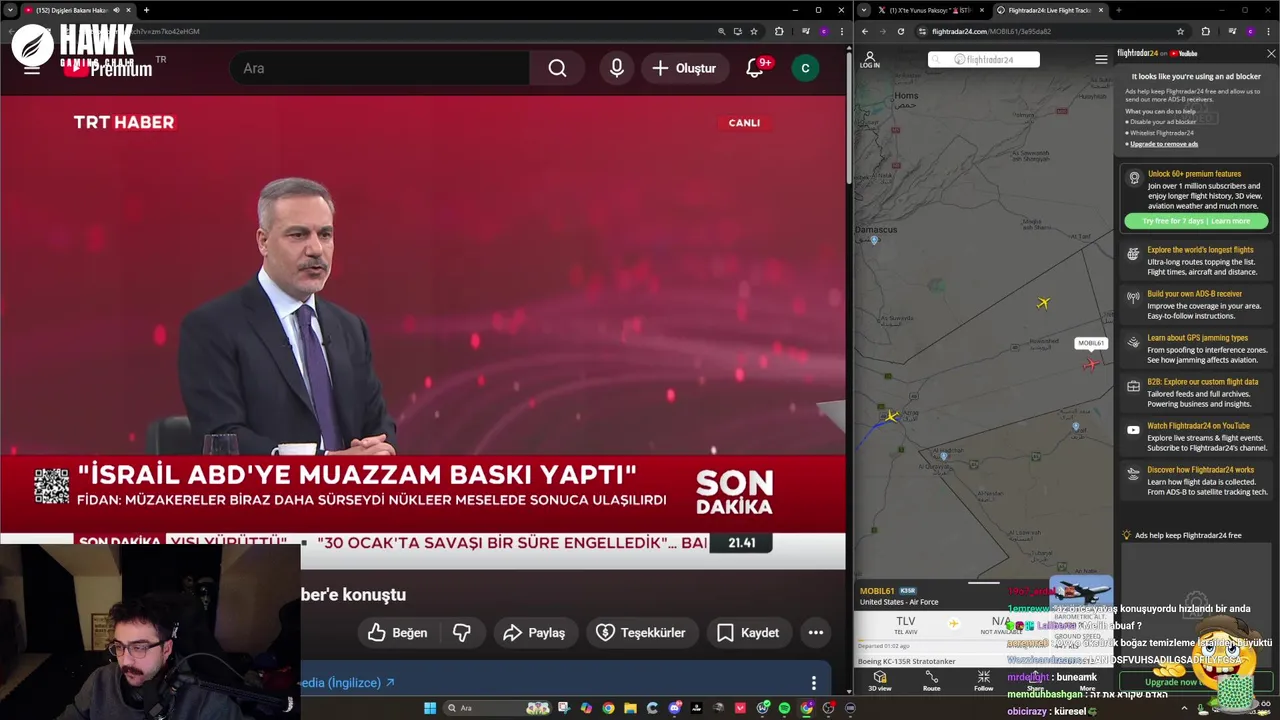The image size is (1280, 720).
Task: Click the Flightradar24 LOG IN icon
Action: tap(870, 60)
